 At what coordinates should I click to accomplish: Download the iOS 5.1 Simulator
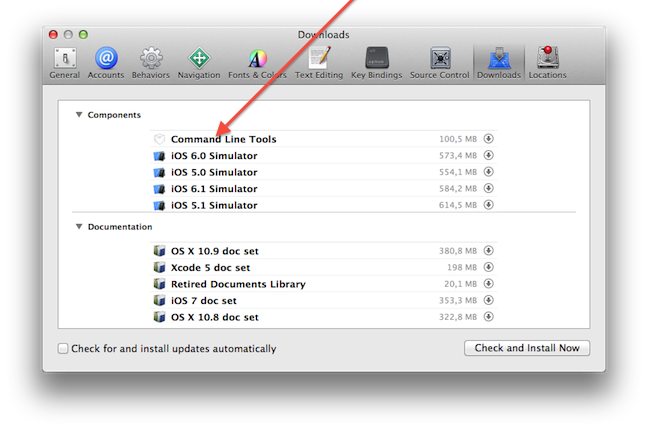[489, 205]
